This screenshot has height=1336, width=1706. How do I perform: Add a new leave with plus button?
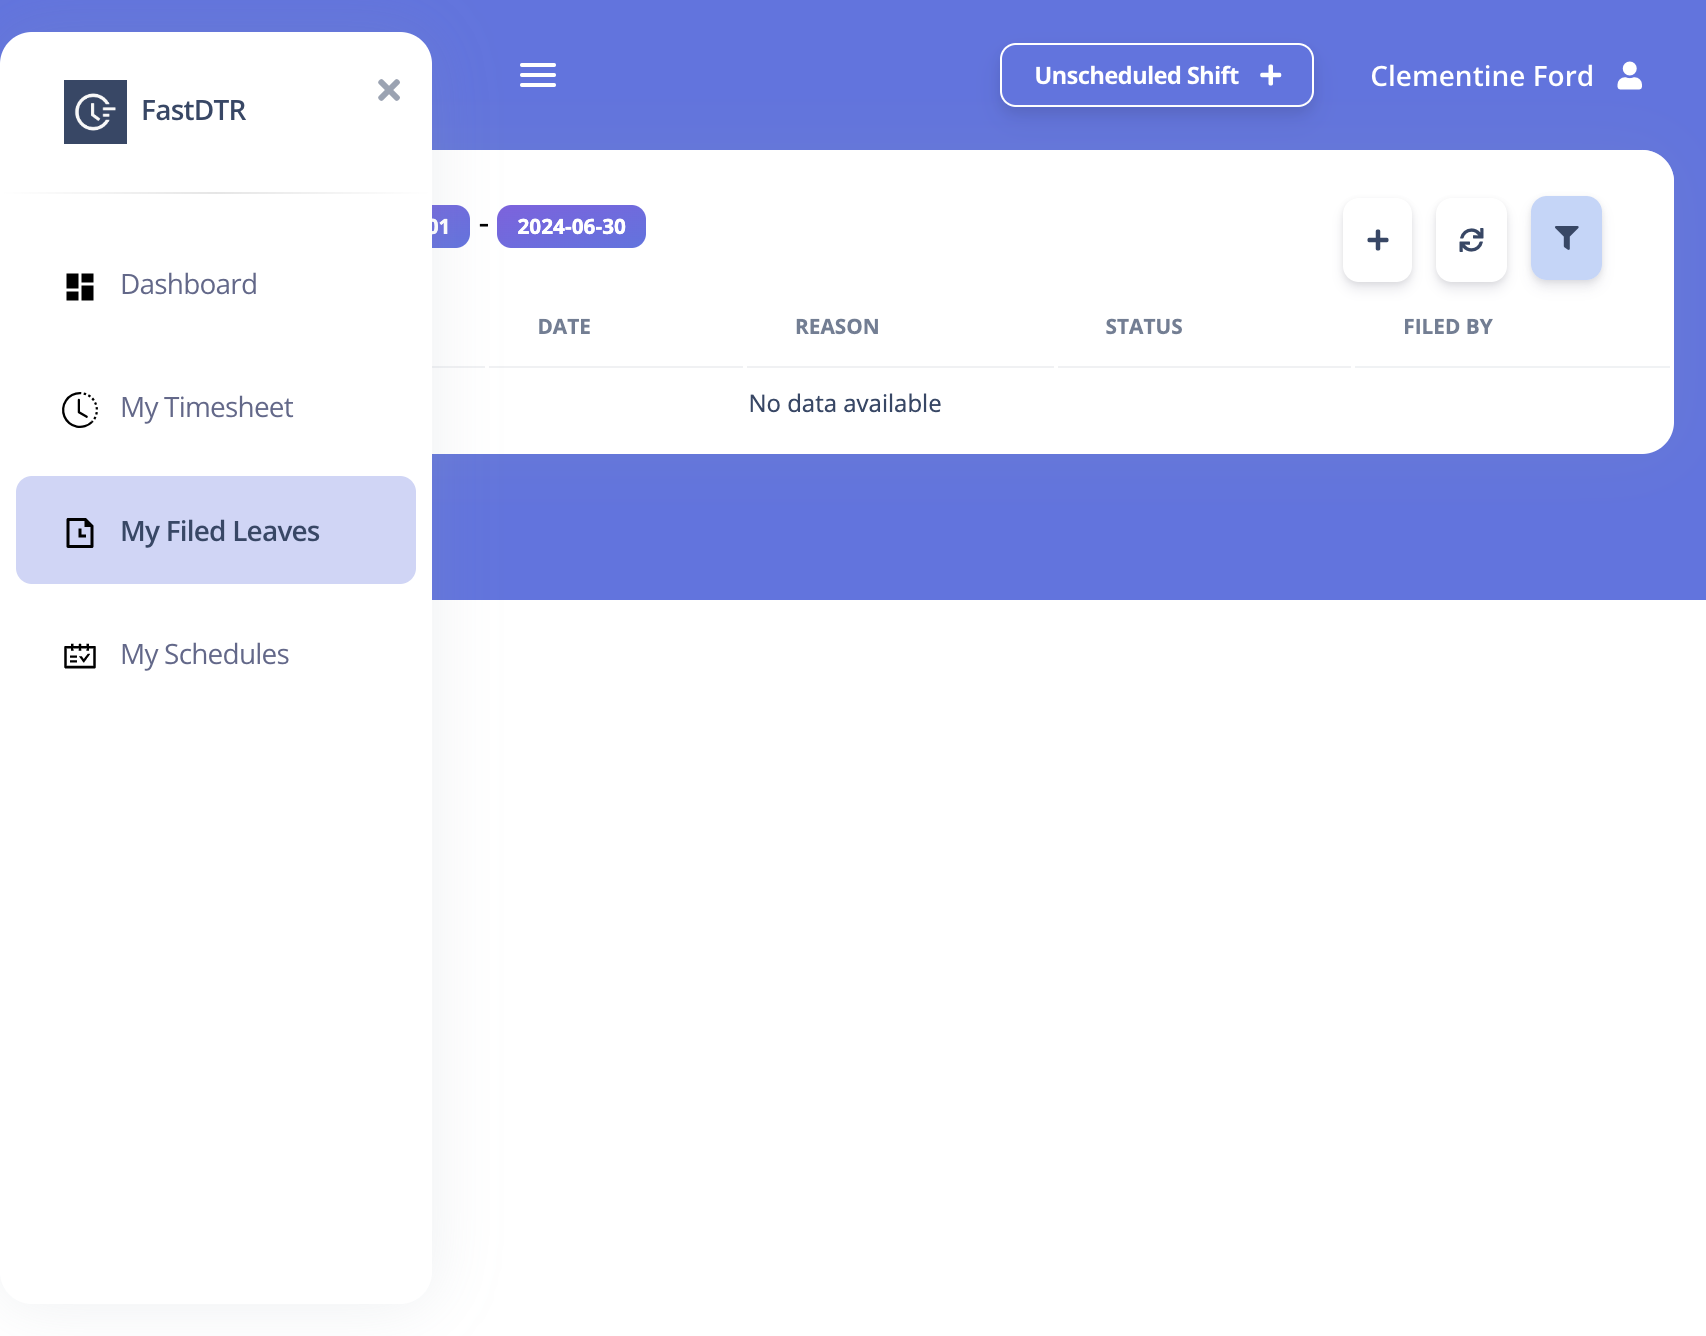(1378, 240)
